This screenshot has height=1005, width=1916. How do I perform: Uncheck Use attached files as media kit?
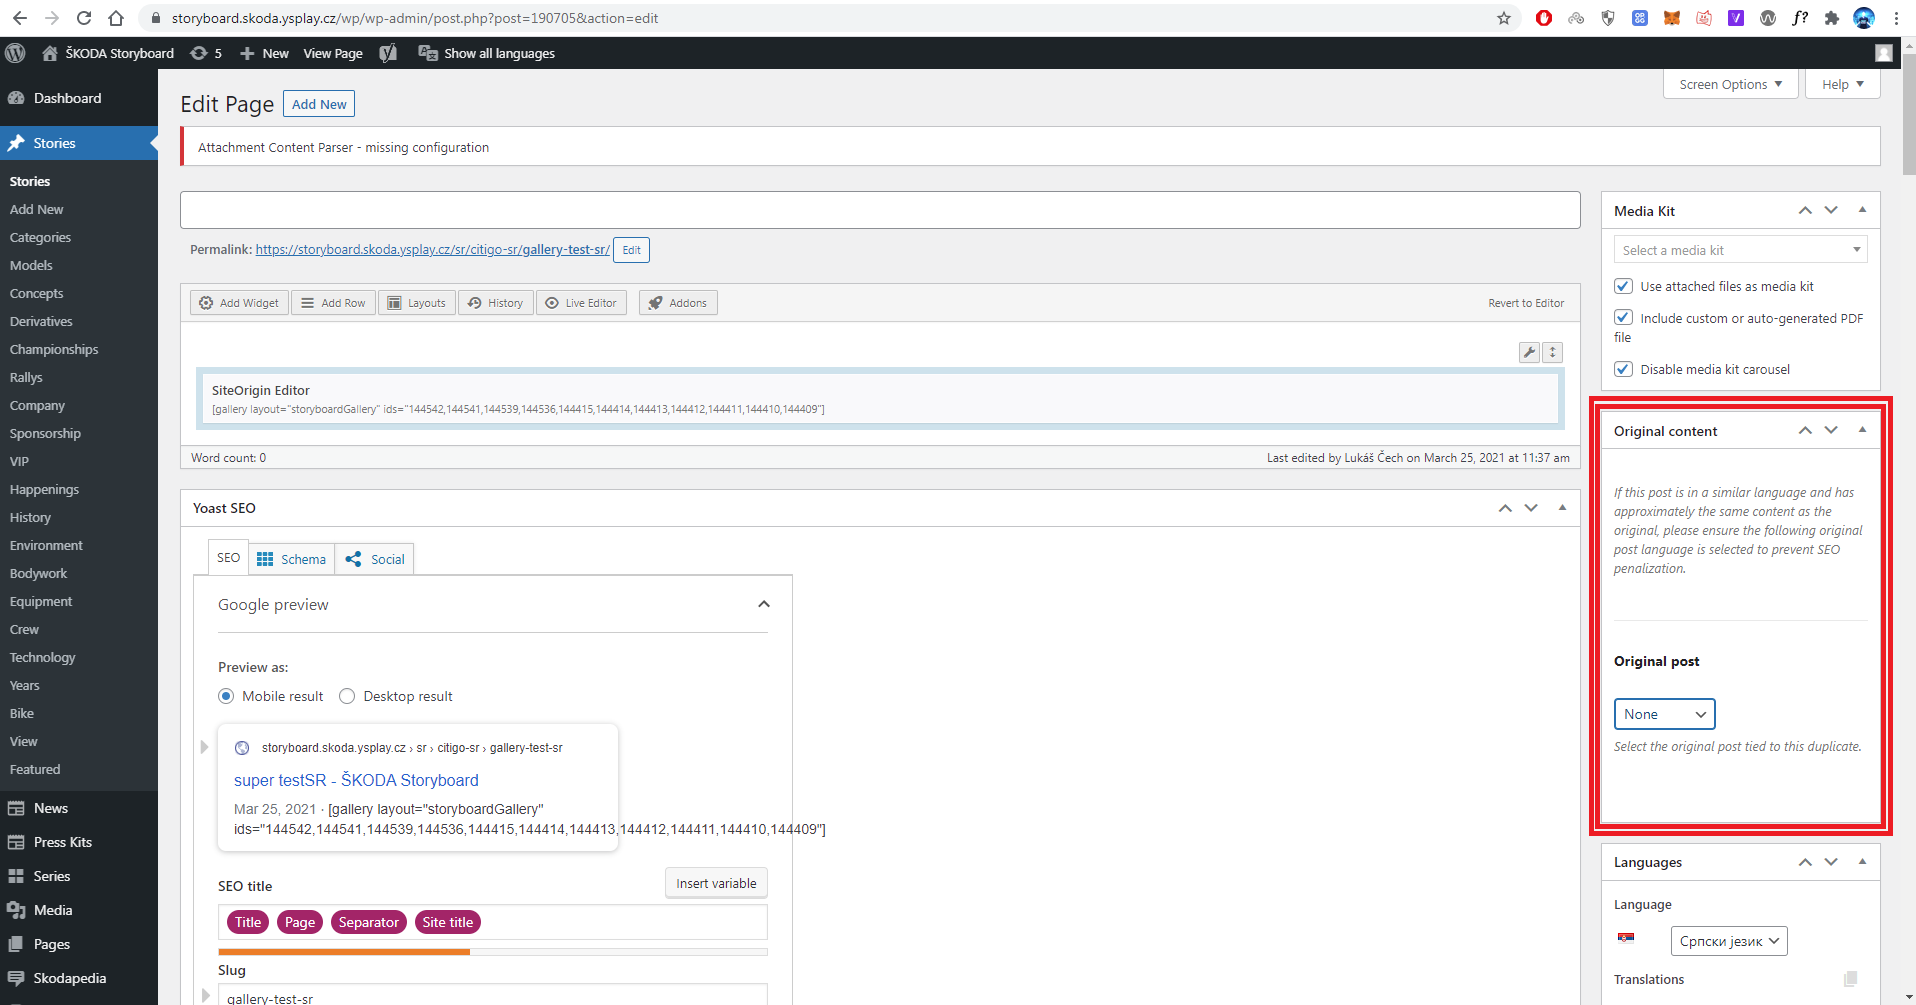(x=1623, y=286)
